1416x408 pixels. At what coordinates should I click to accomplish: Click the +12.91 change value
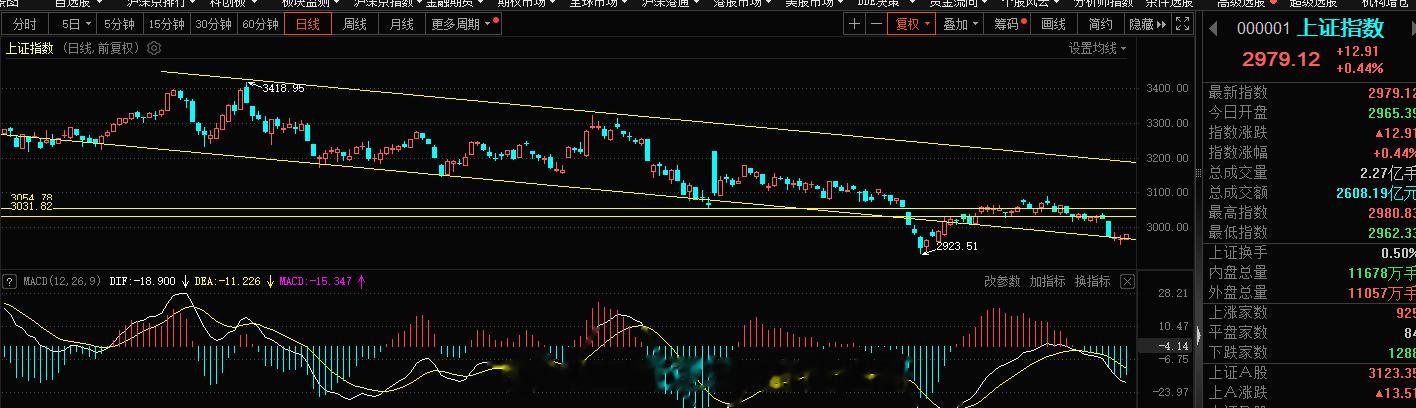(x=1358, y=50)
